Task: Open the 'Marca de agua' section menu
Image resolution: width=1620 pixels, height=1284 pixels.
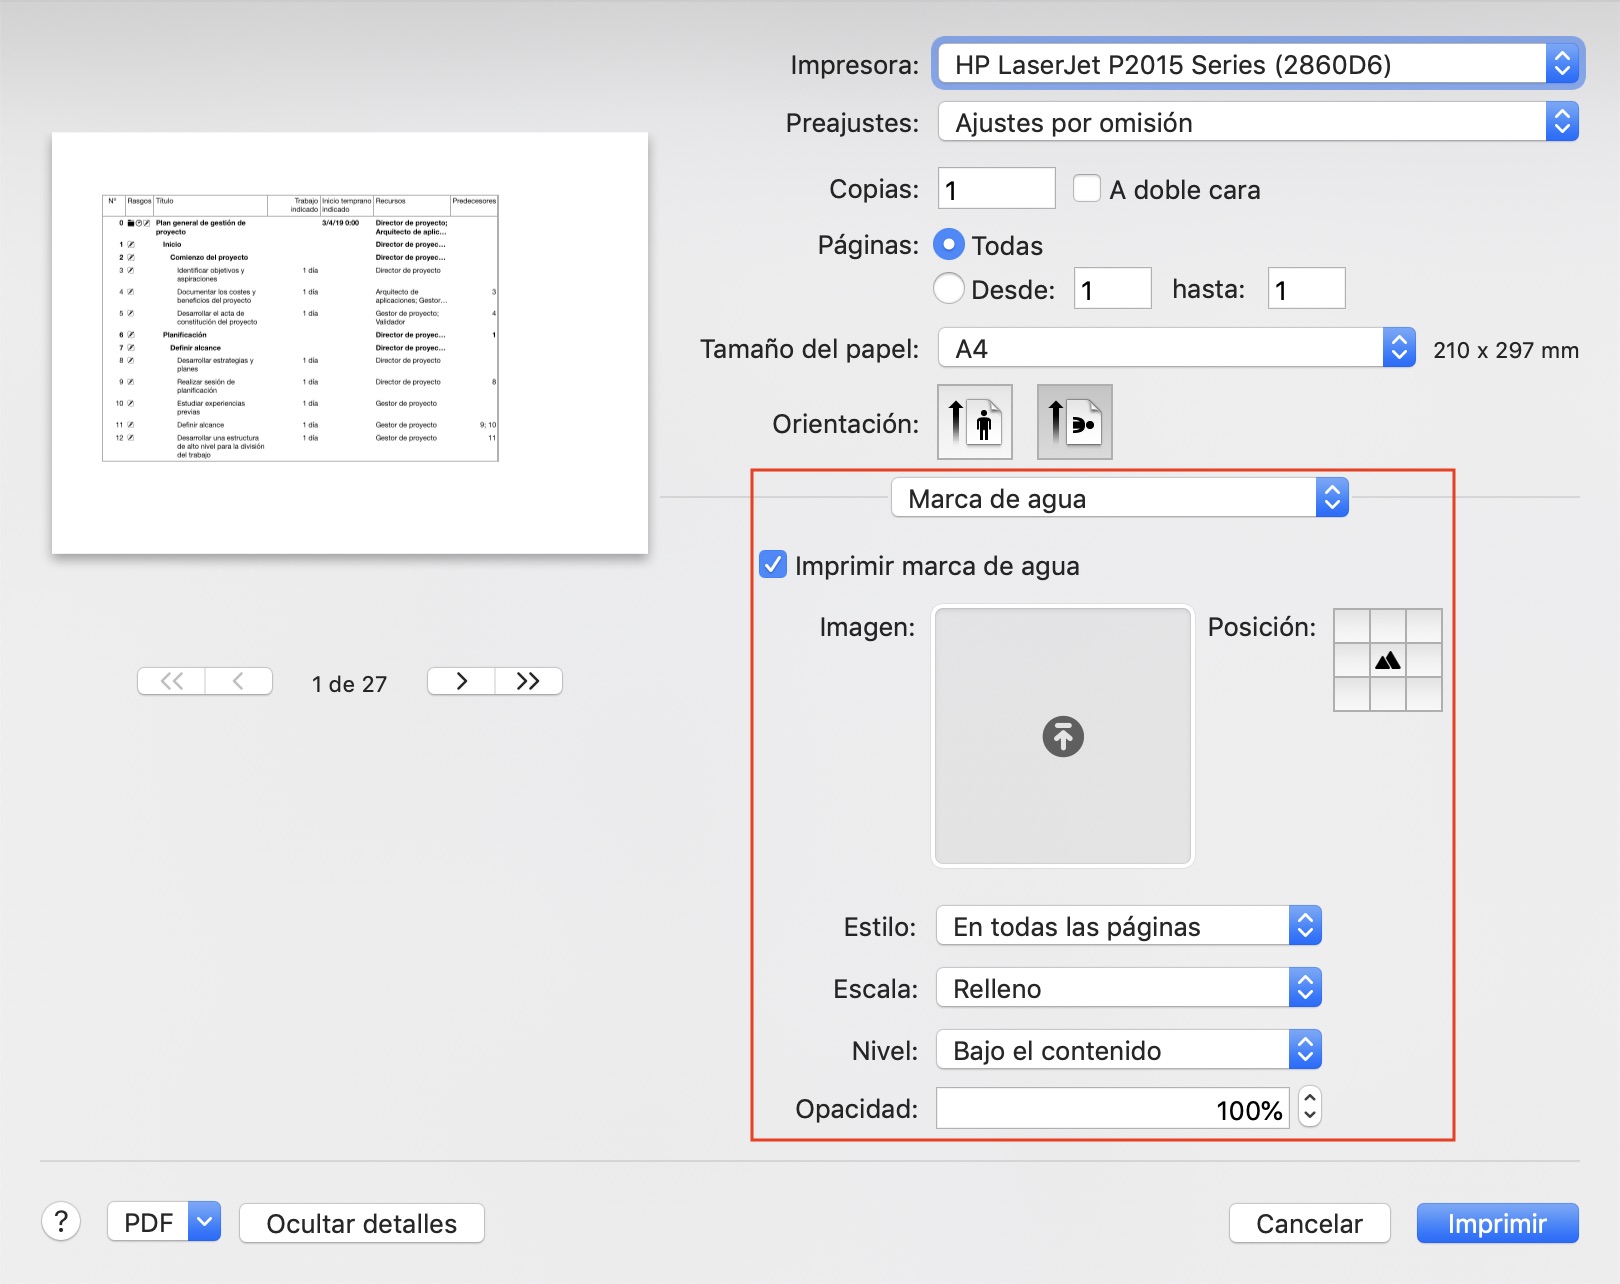Action: pyautogui.click(x=1119, y=498)
